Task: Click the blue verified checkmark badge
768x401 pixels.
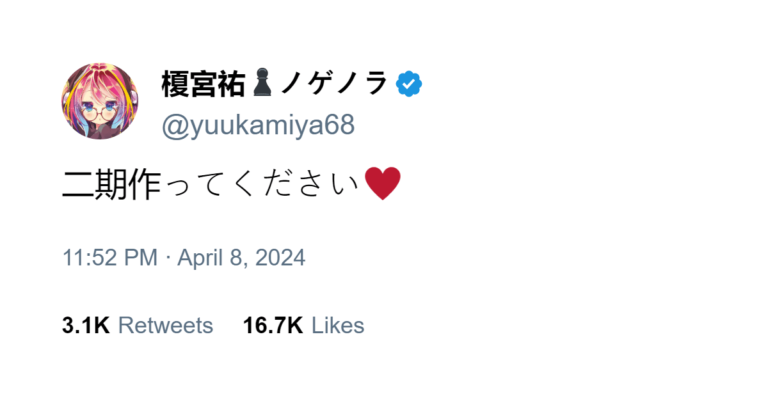Action: click(x=409, y=84)
